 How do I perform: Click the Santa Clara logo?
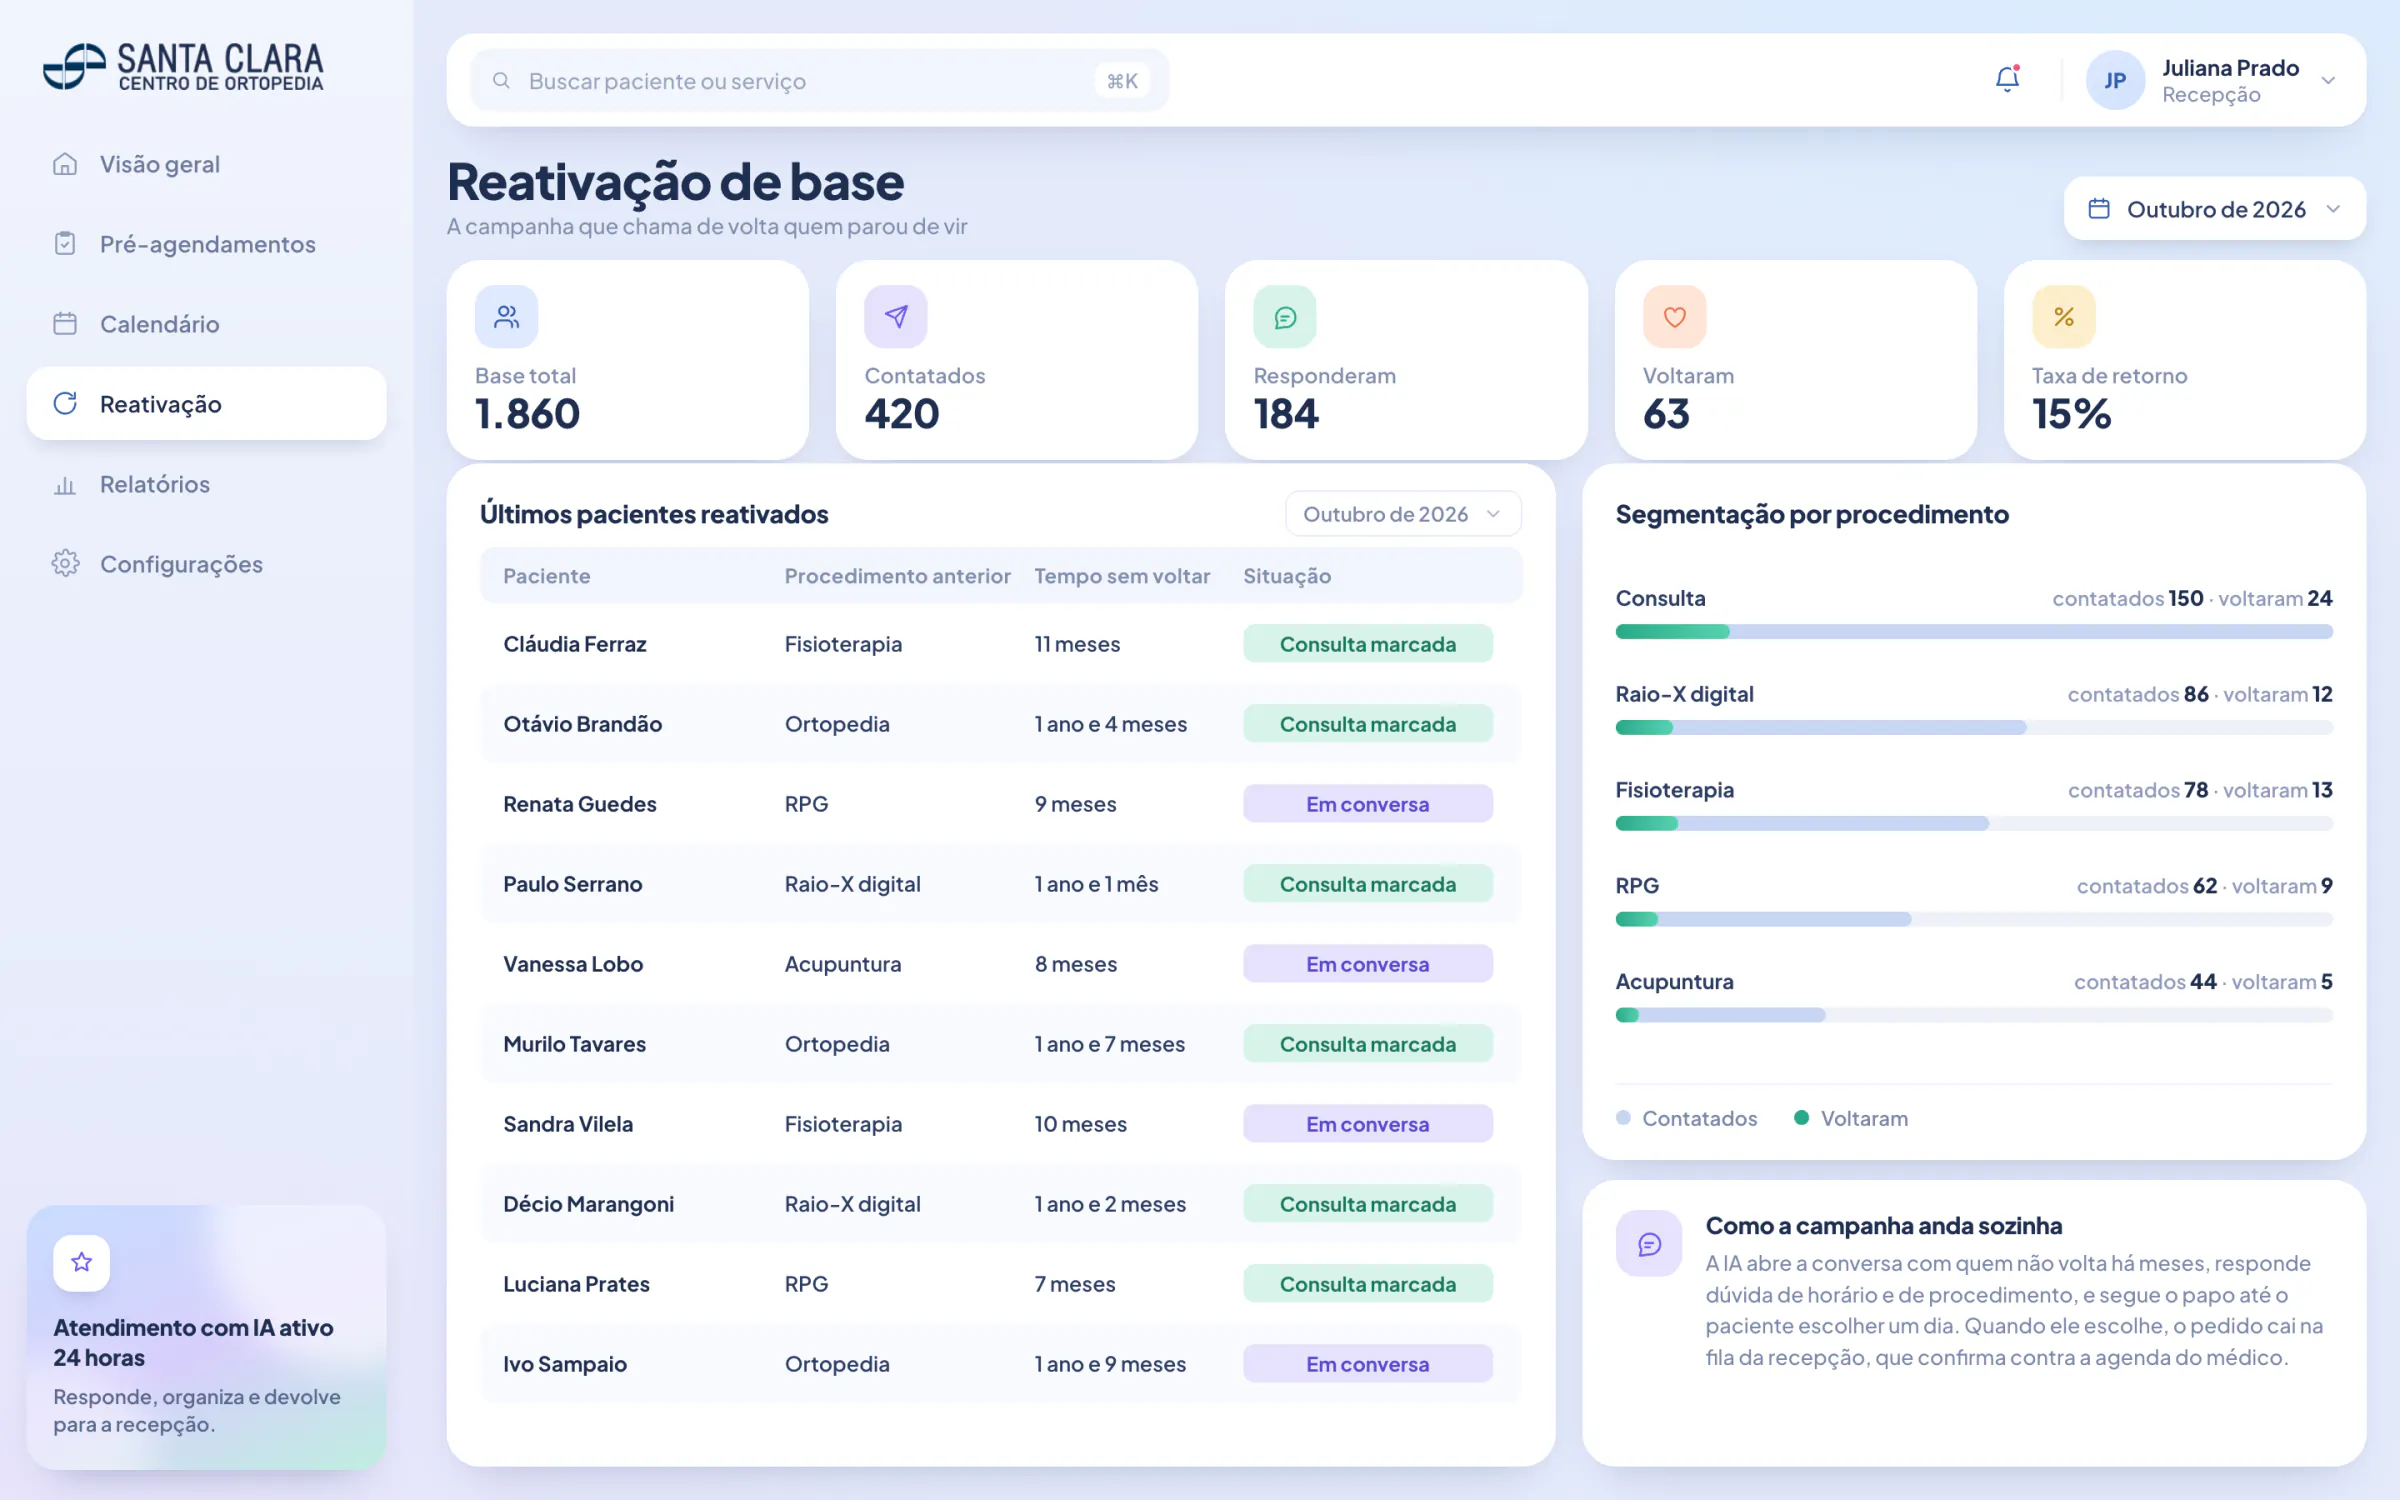(x=184, y=67)
